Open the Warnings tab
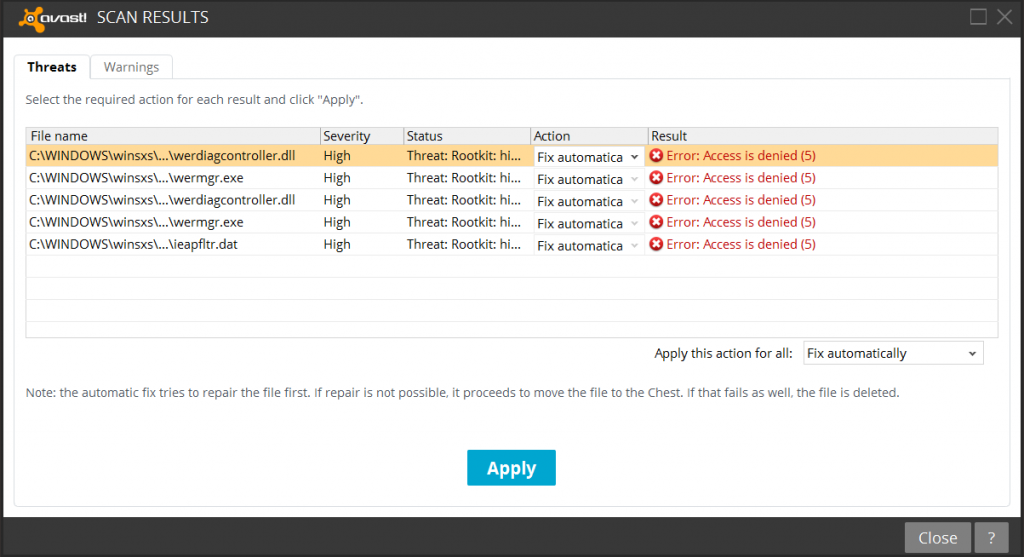 131,67
